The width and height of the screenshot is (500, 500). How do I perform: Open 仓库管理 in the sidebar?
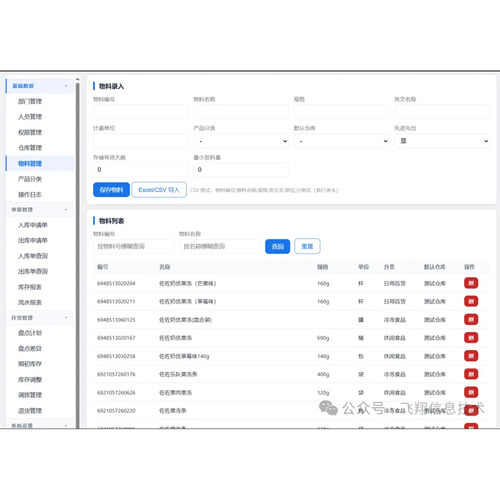click(x=30, y=148)
